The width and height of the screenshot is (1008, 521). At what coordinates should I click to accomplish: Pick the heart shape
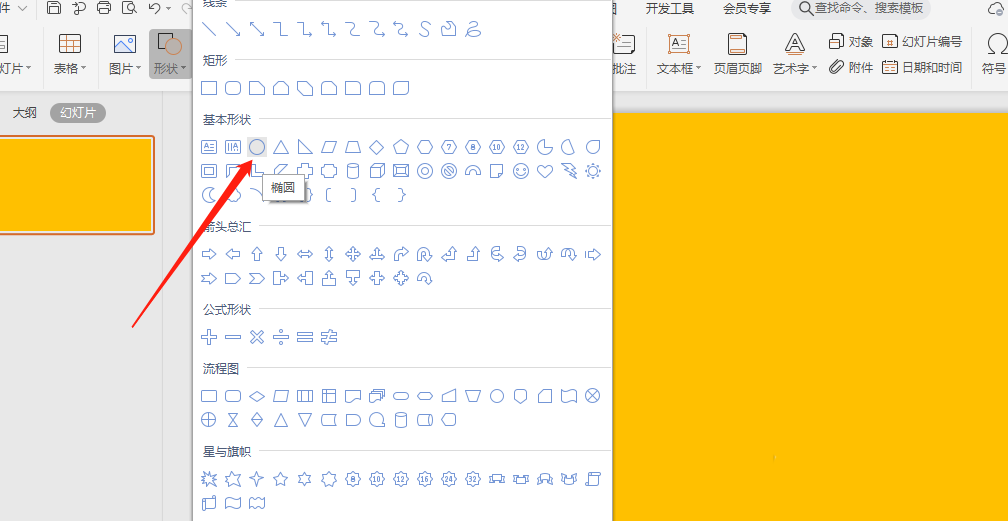click(545, 171)
